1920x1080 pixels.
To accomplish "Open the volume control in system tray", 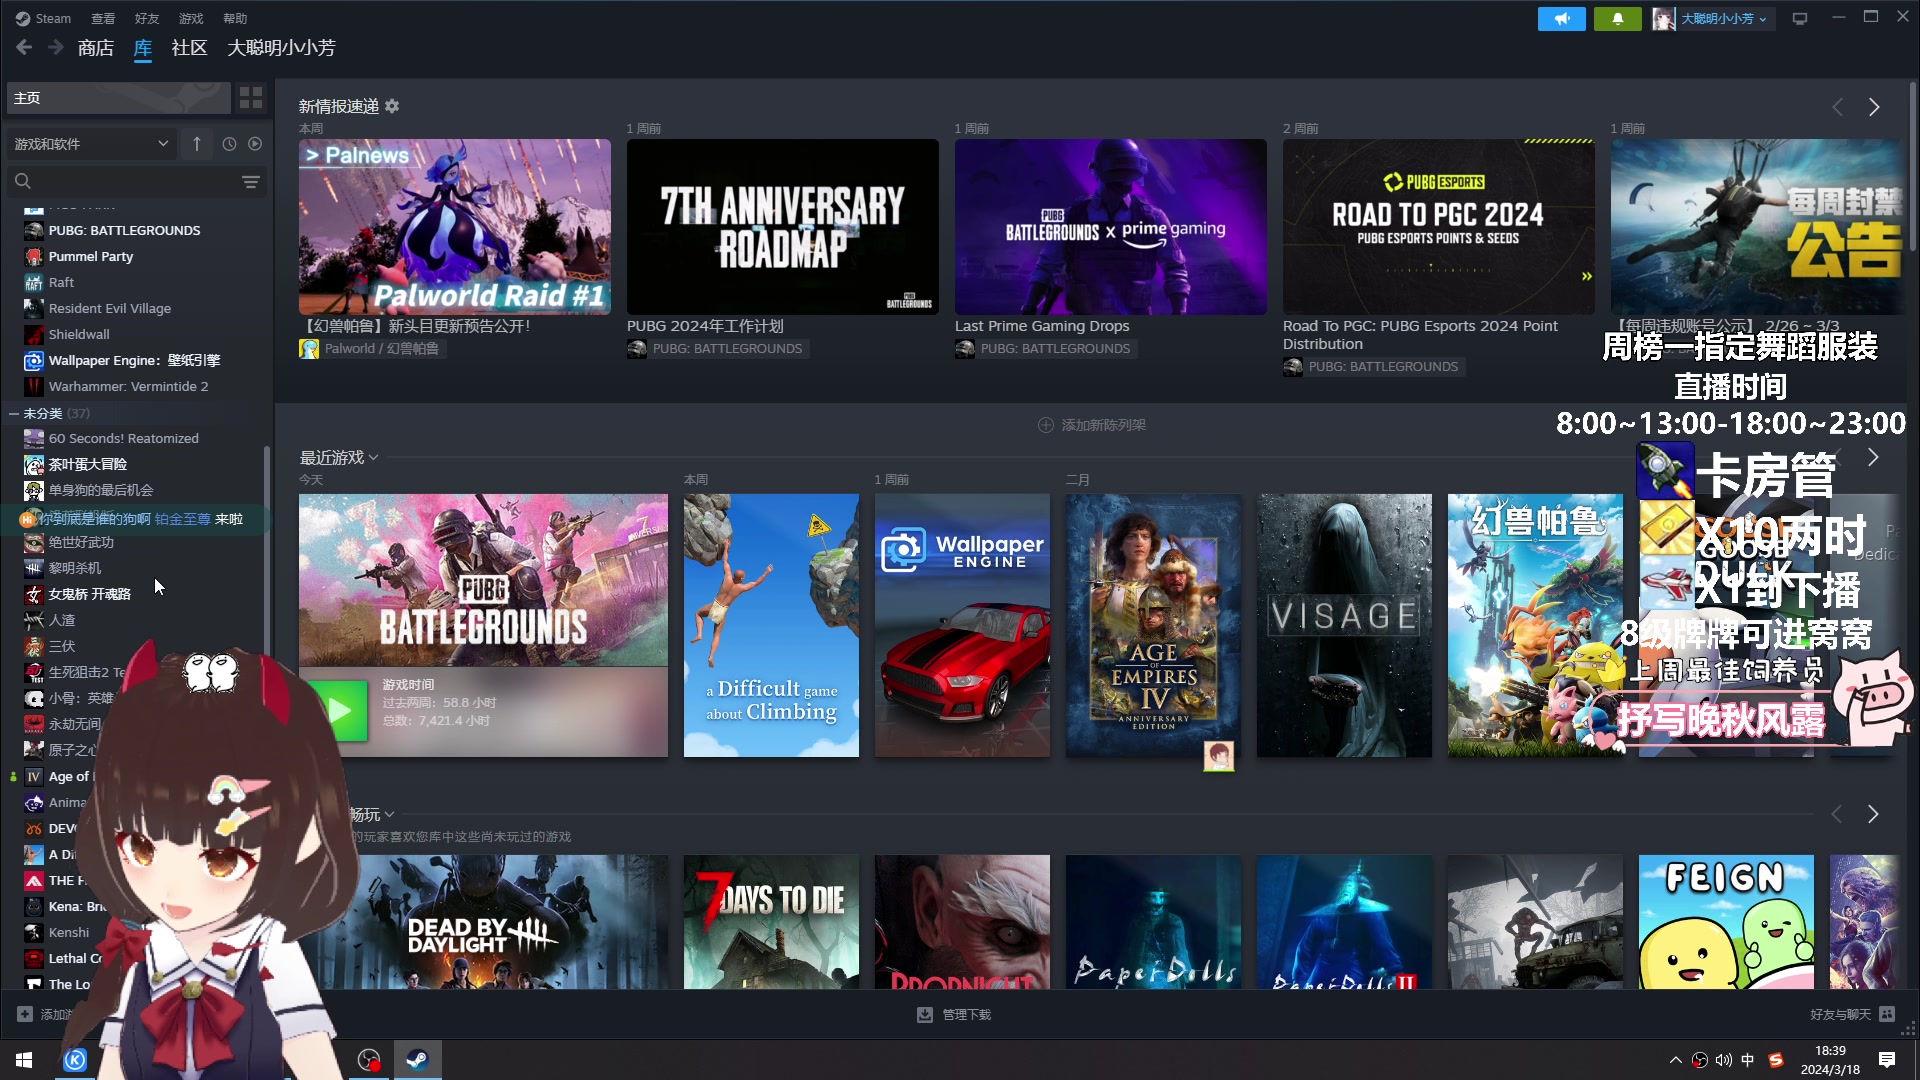I will pos(1724,1060).
